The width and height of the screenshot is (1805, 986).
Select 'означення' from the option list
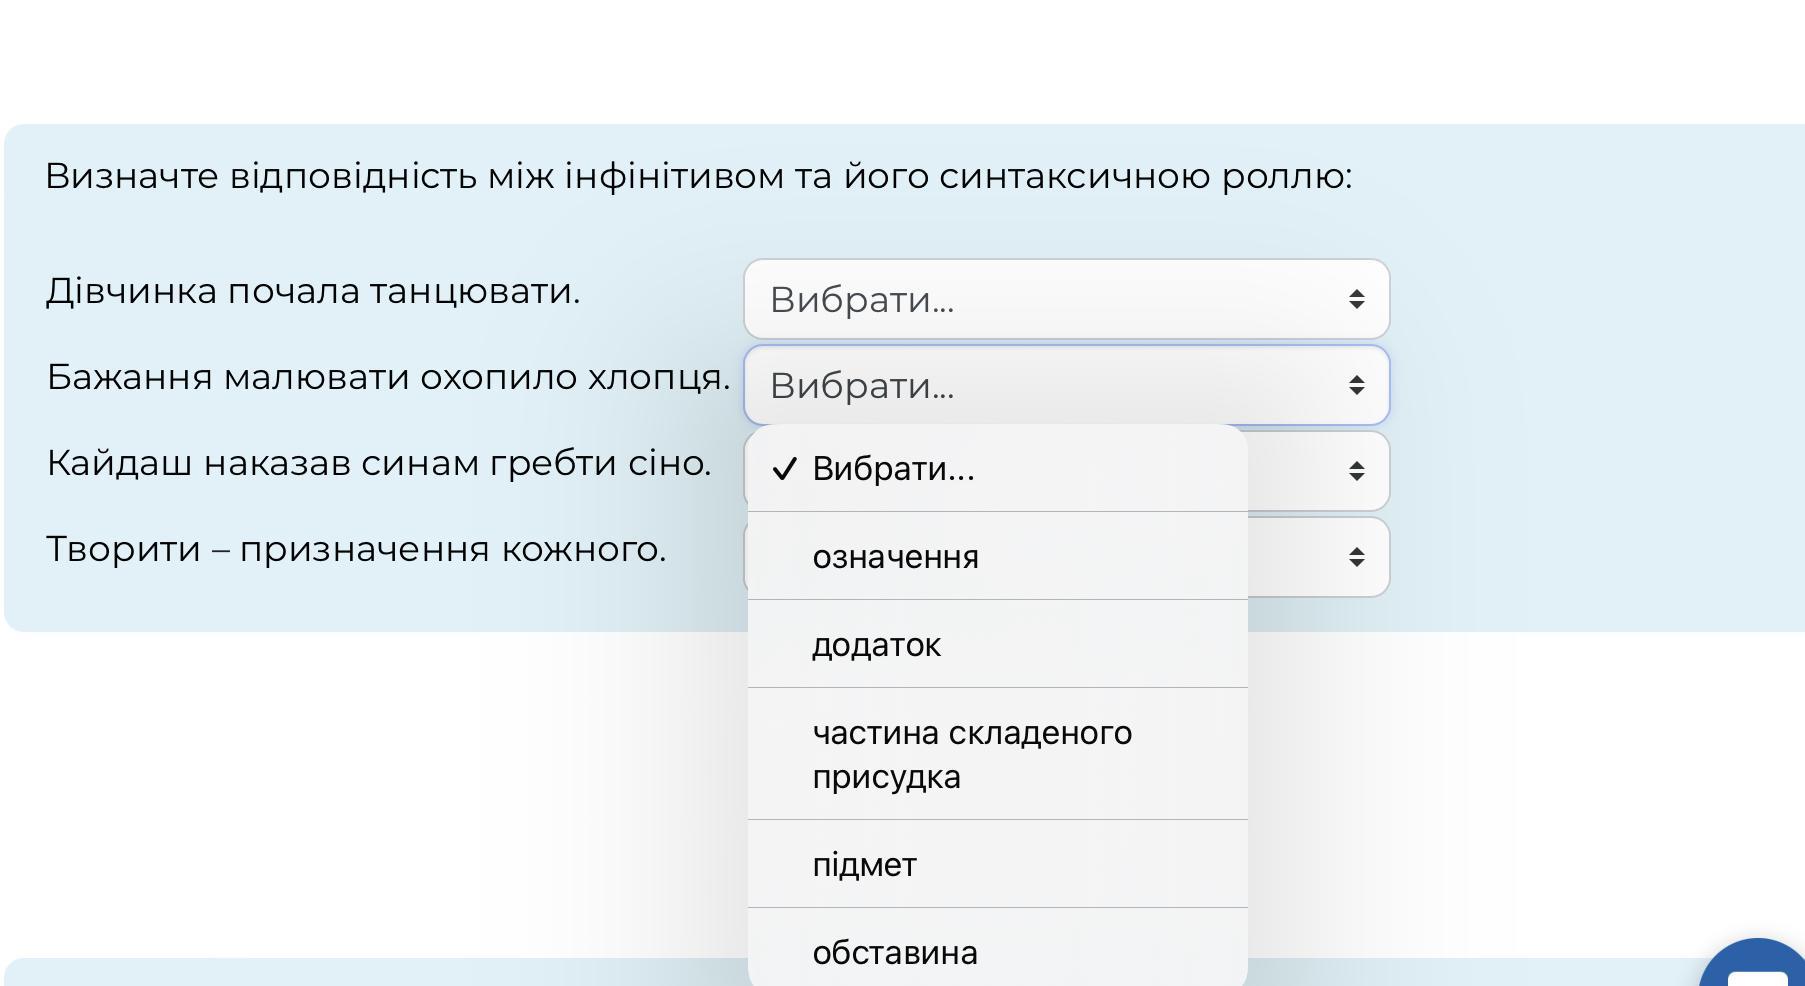(x=895, y=557)
